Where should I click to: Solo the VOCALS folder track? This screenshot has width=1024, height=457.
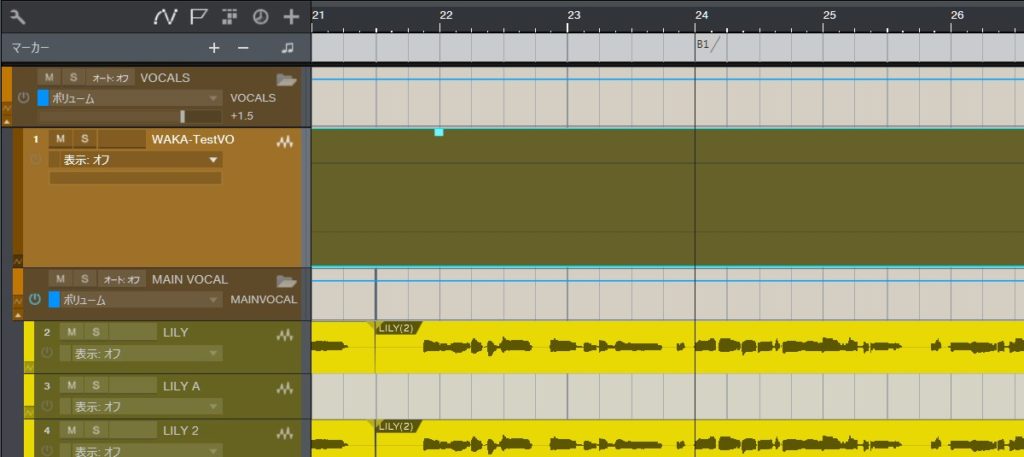(x=73, y=78)
